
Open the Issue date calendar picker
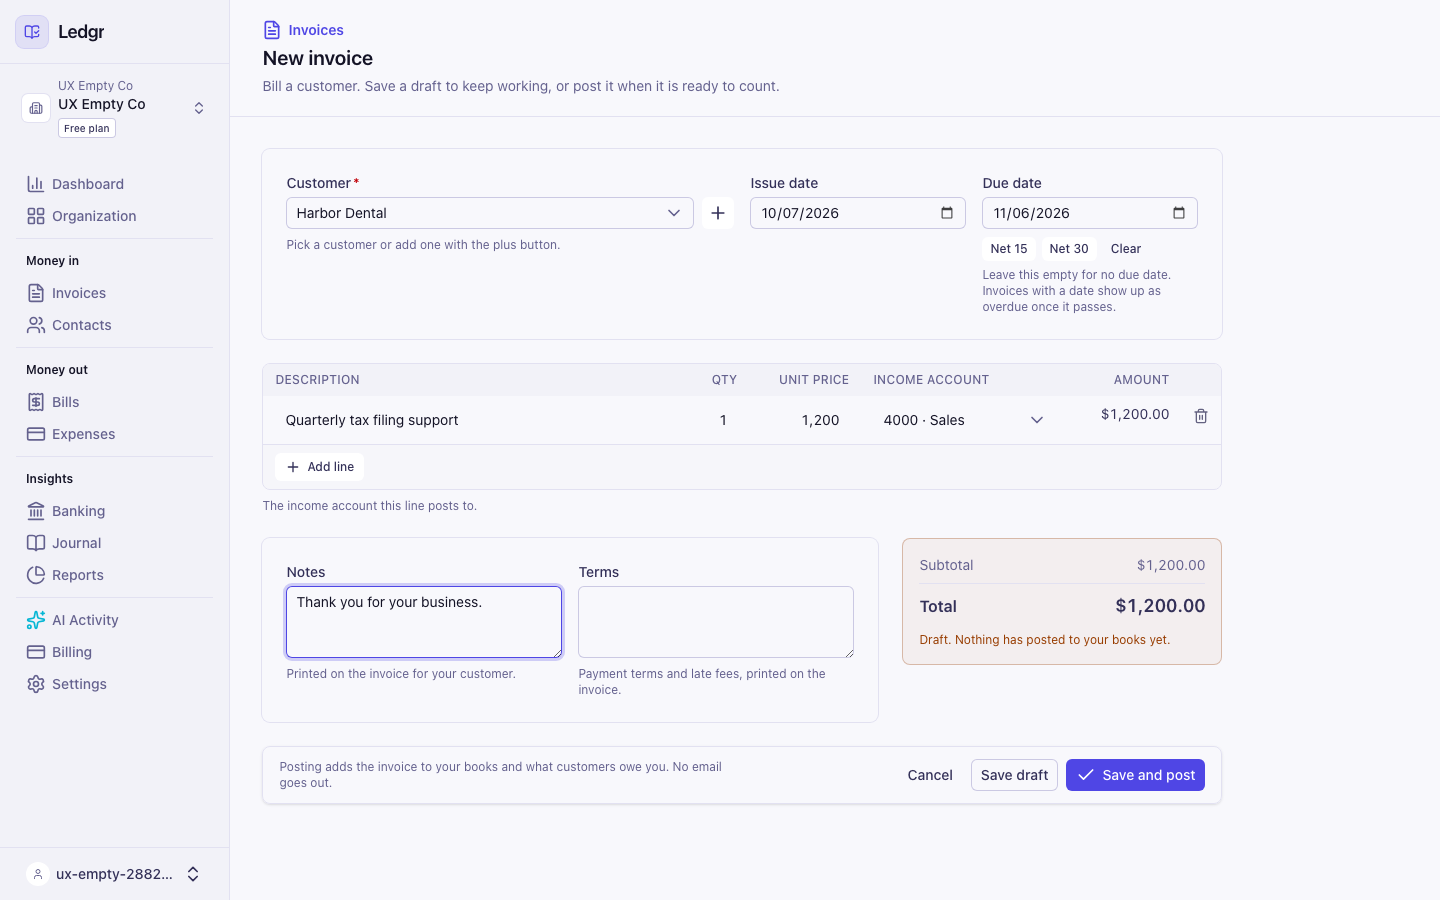pos(947,213)
